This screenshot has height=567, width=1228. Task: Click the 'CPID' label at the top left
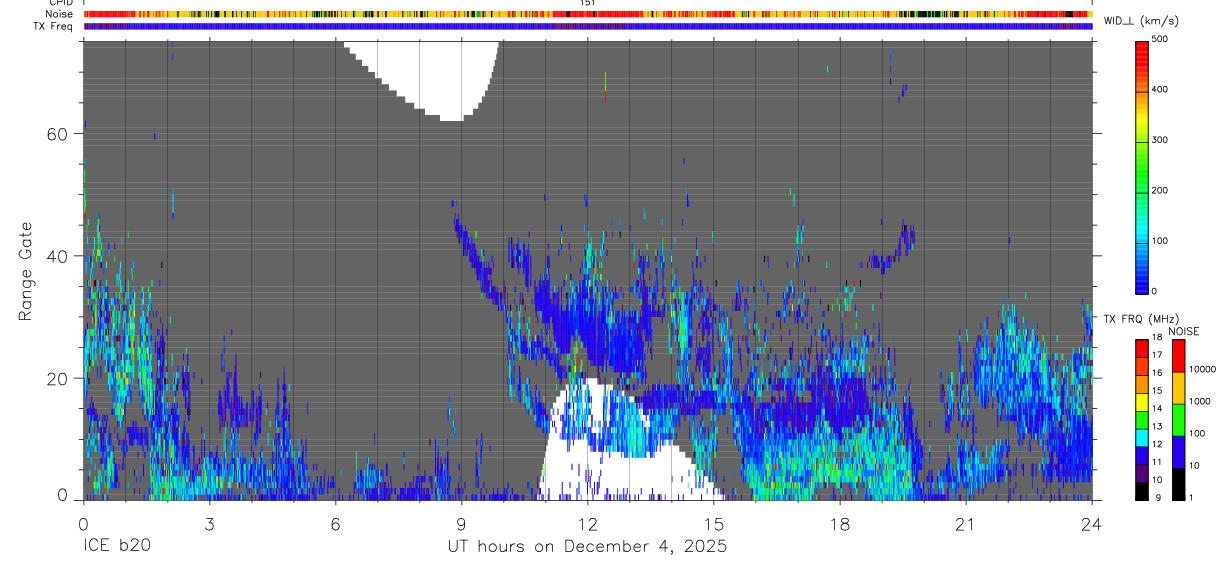[x=61, y=3]
